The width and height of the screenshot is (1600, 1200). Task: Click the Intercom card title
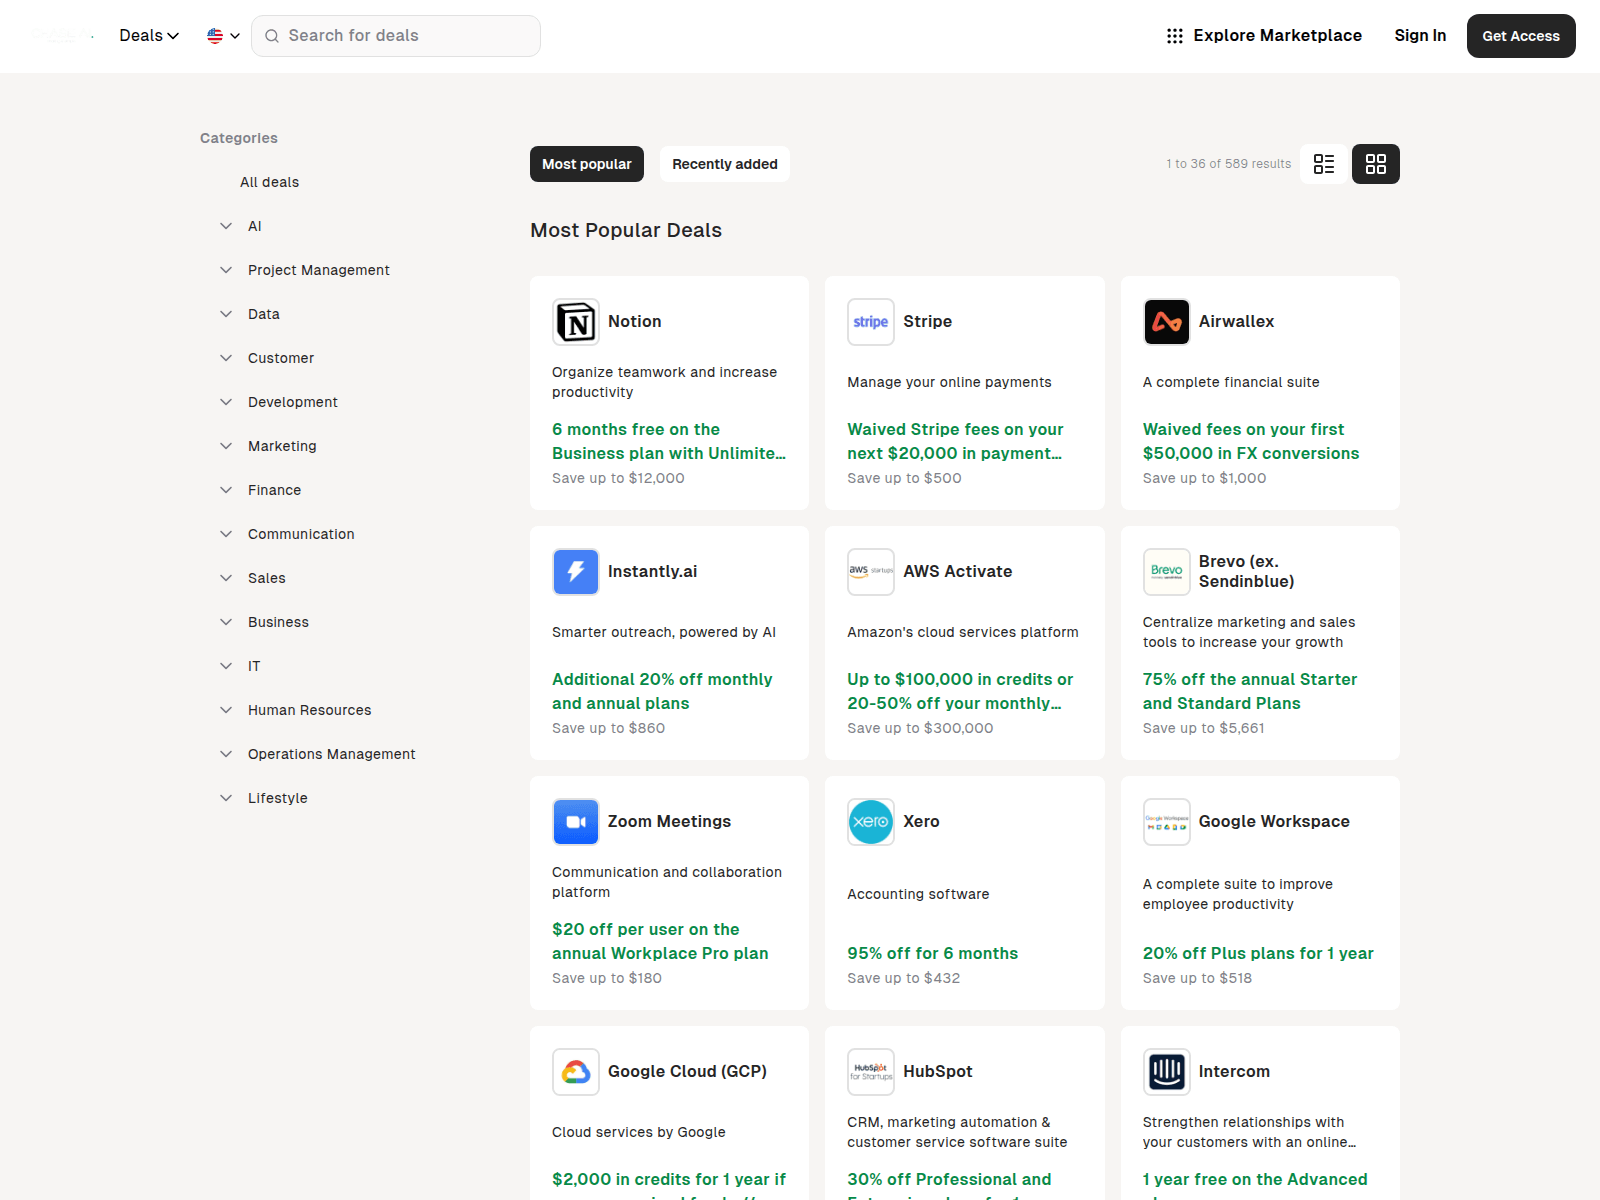click(x=1234, y=1072)
